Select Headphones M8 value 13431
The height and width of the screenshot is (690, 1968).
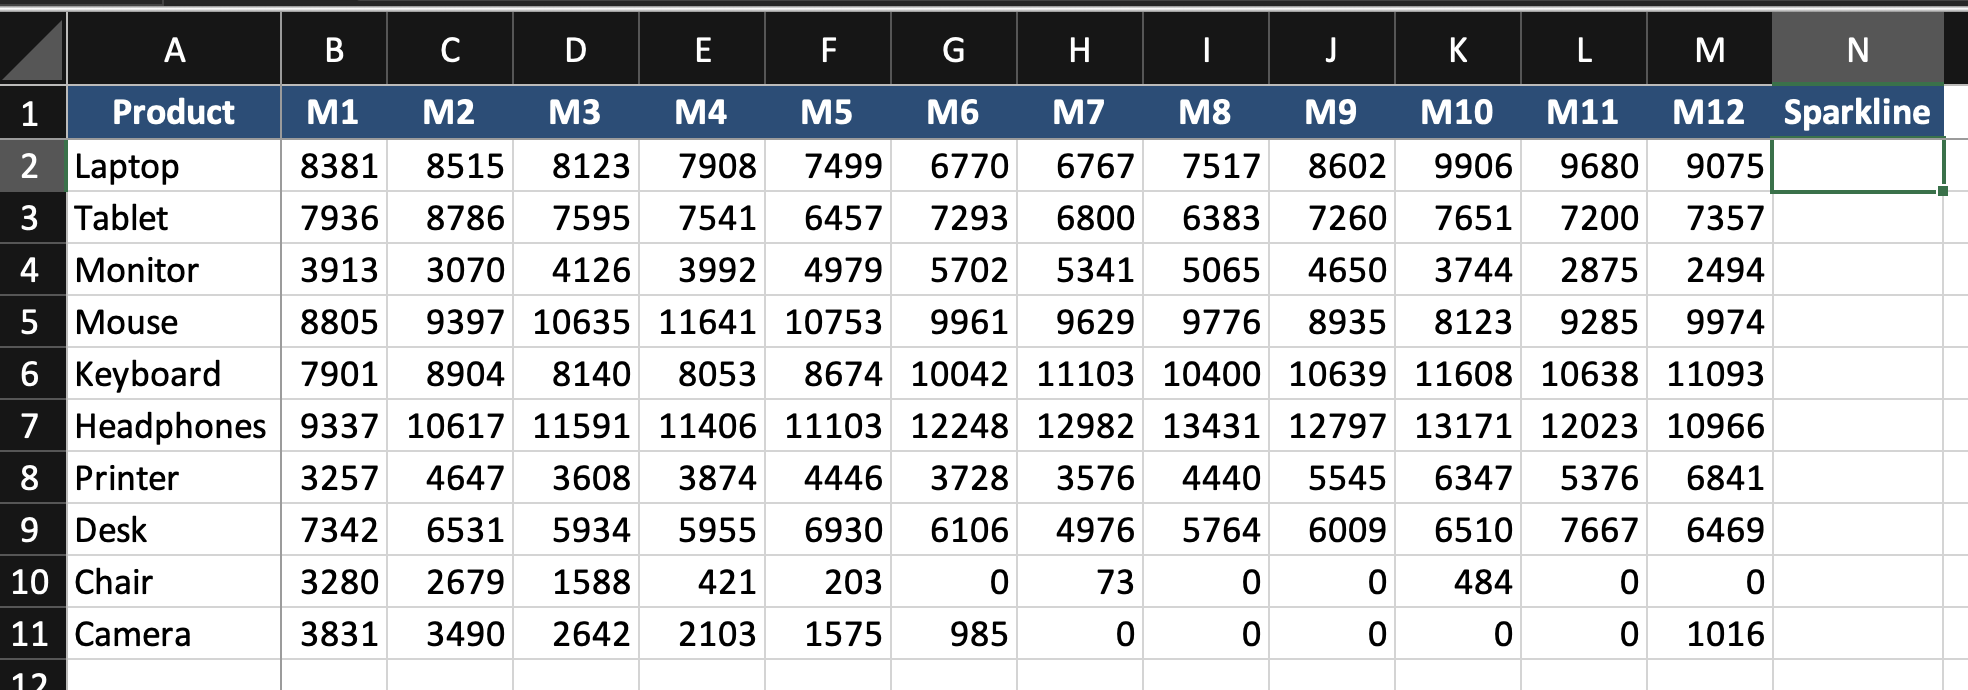(1206, 426)
